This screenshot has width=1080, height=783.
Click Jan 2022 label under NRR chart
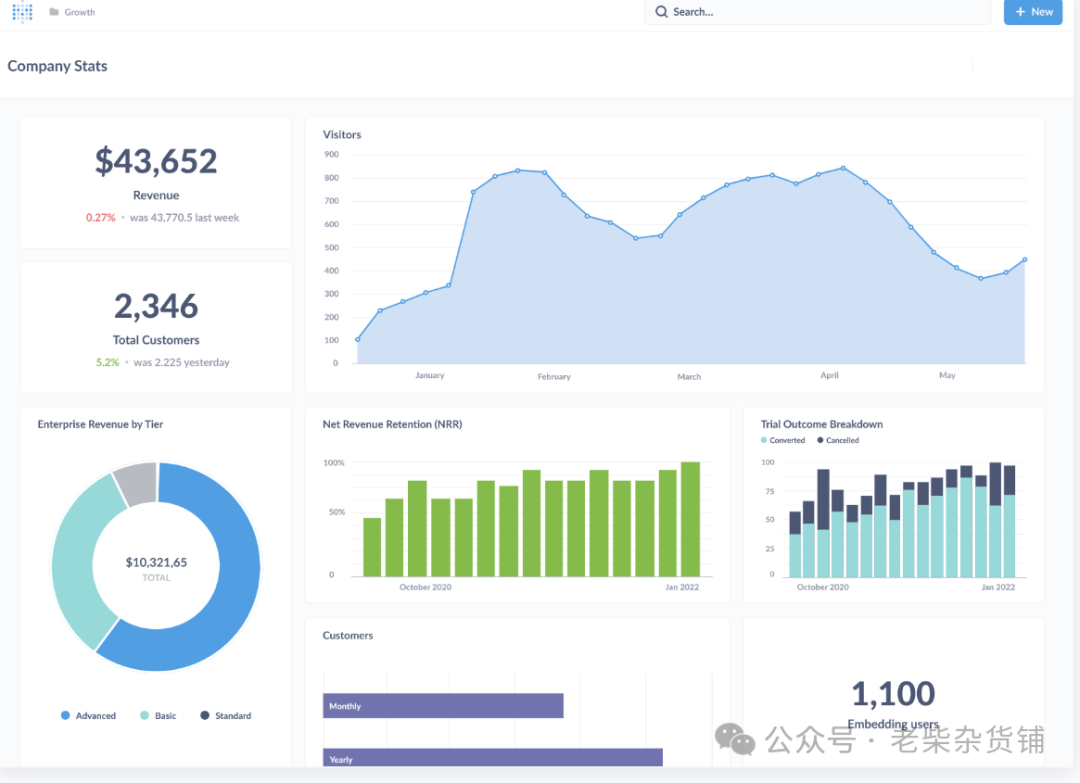pyautogui.click(x=682, y=587)
